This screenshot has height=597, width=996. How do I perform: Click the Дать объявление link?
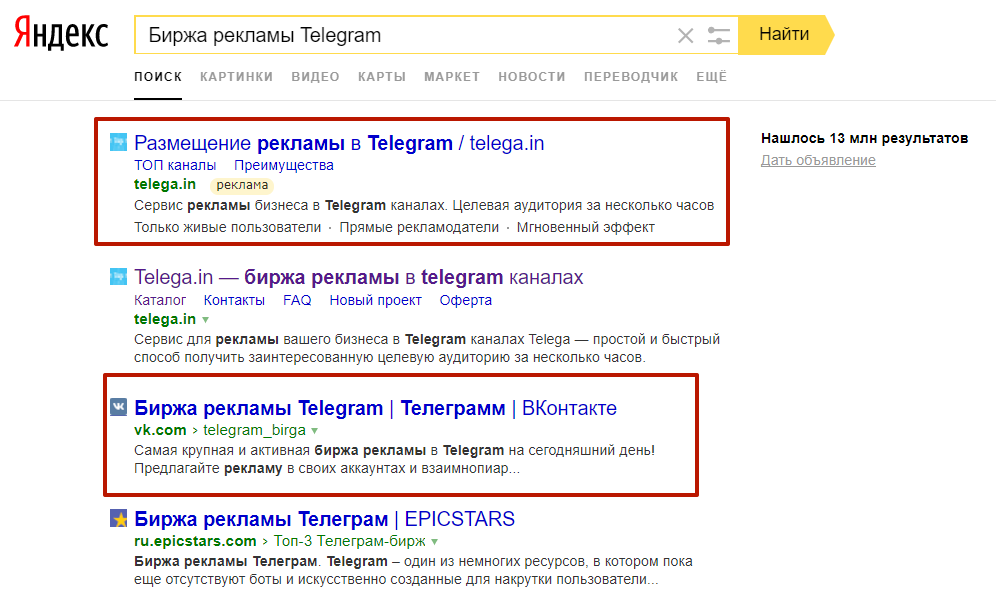pos(817,160)
